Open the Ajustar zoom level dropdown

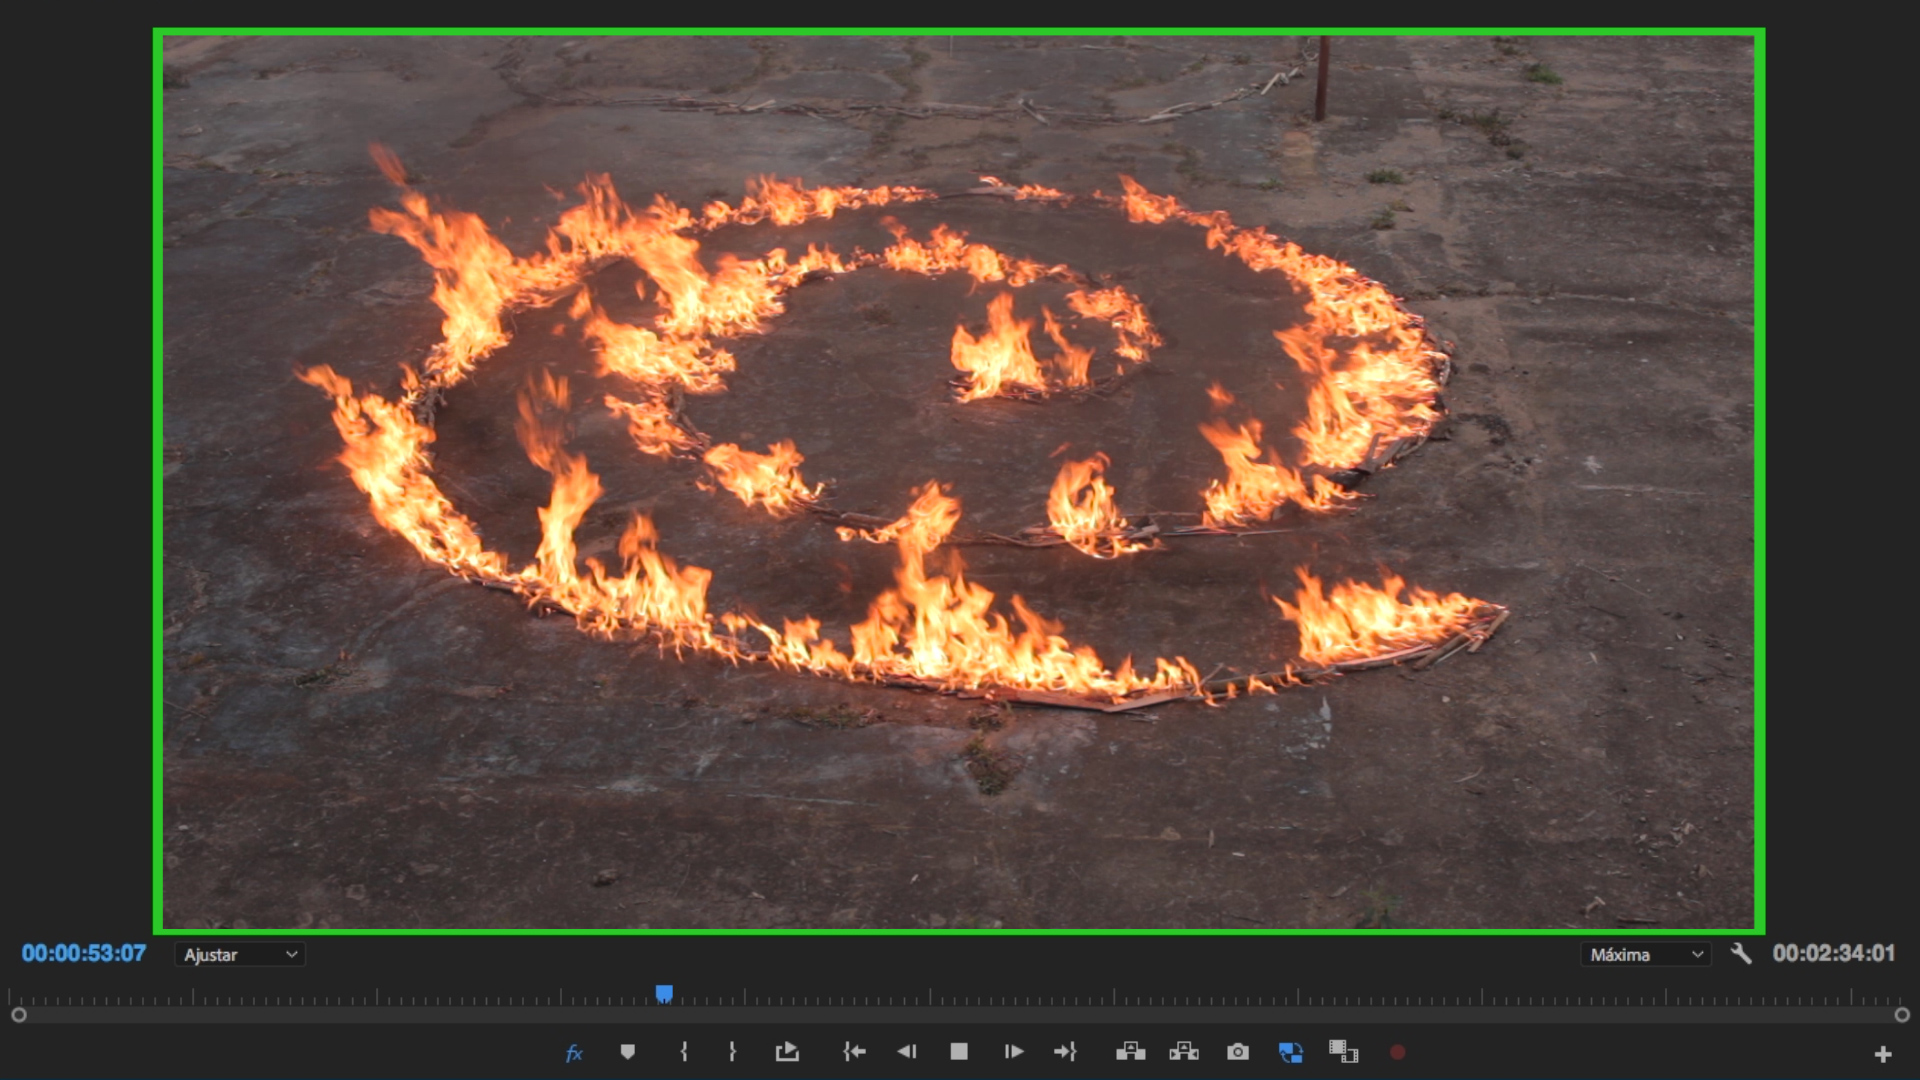point(240,955)
